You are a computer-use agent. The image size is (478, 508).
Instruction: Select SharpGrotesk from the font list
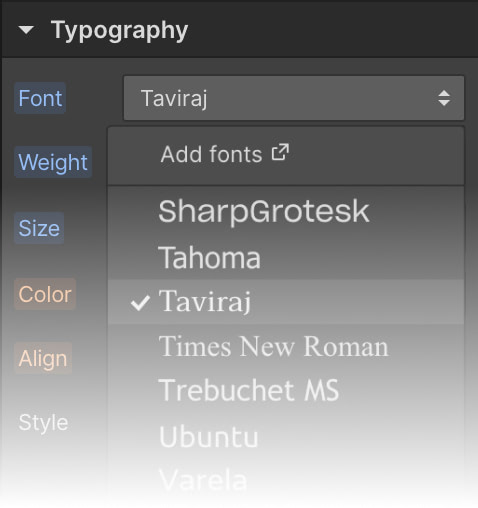point(286,211)
